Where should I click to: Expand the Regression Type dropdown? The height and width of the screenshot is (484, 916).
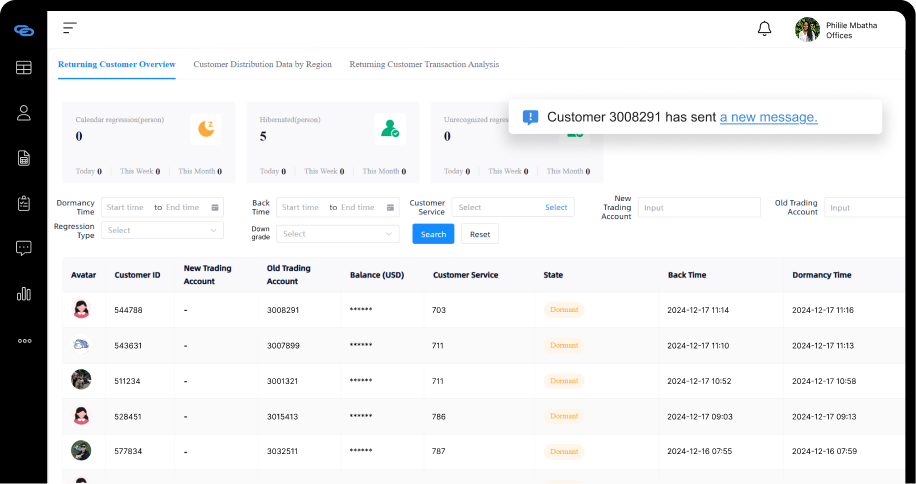coord(162,231)
